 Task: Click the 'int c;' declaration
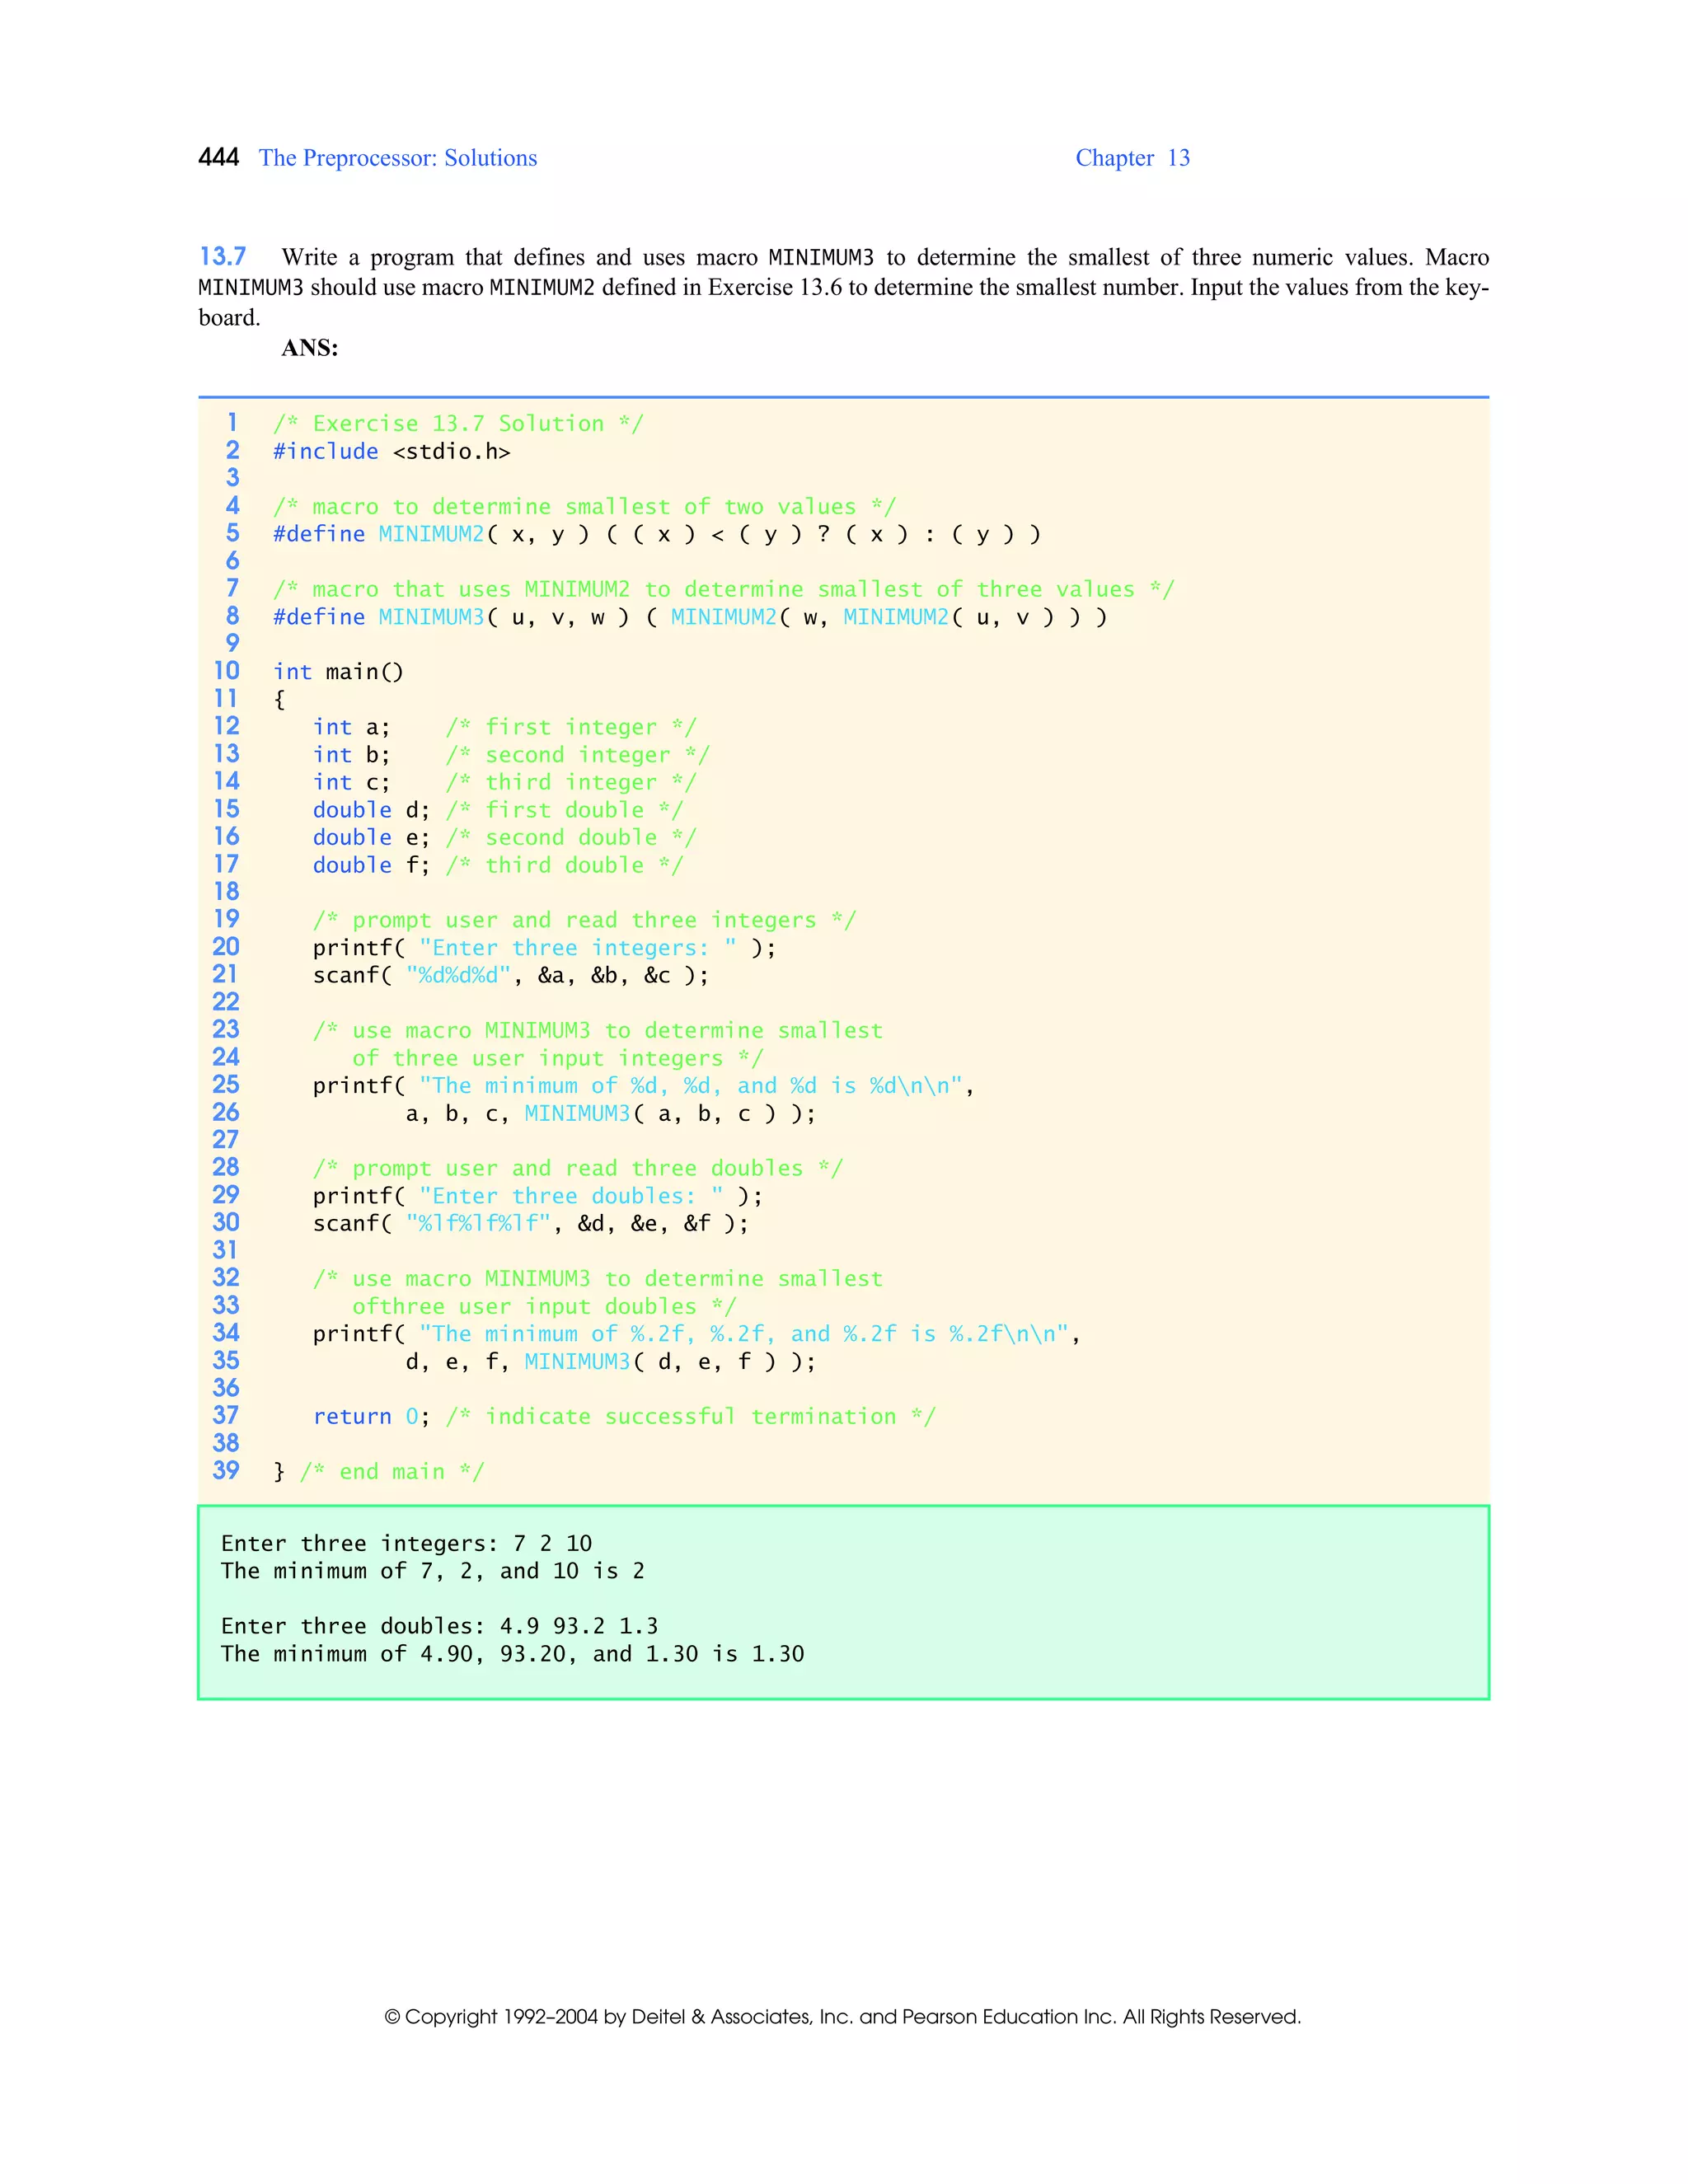[352, 783]
